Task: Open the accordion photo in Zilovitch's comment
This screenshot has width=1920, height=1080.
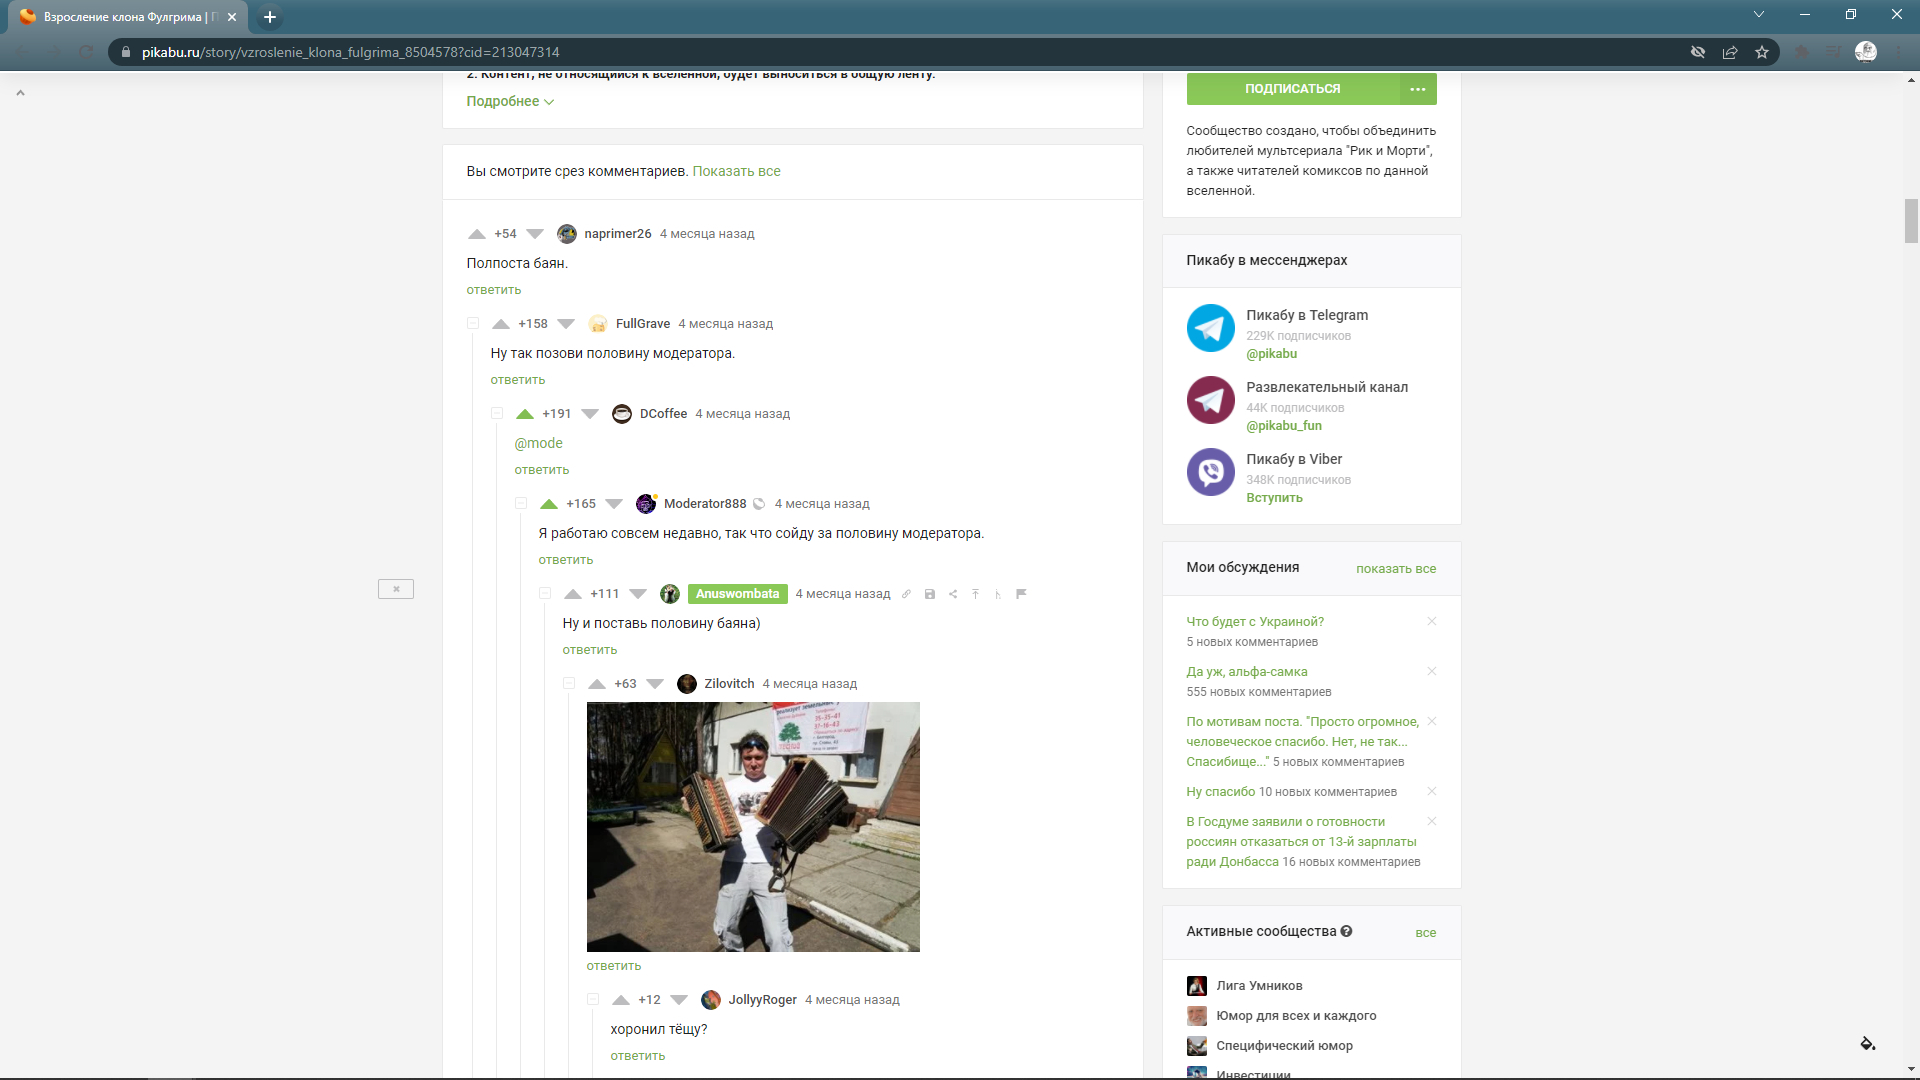Action: [x=752, y=826]
